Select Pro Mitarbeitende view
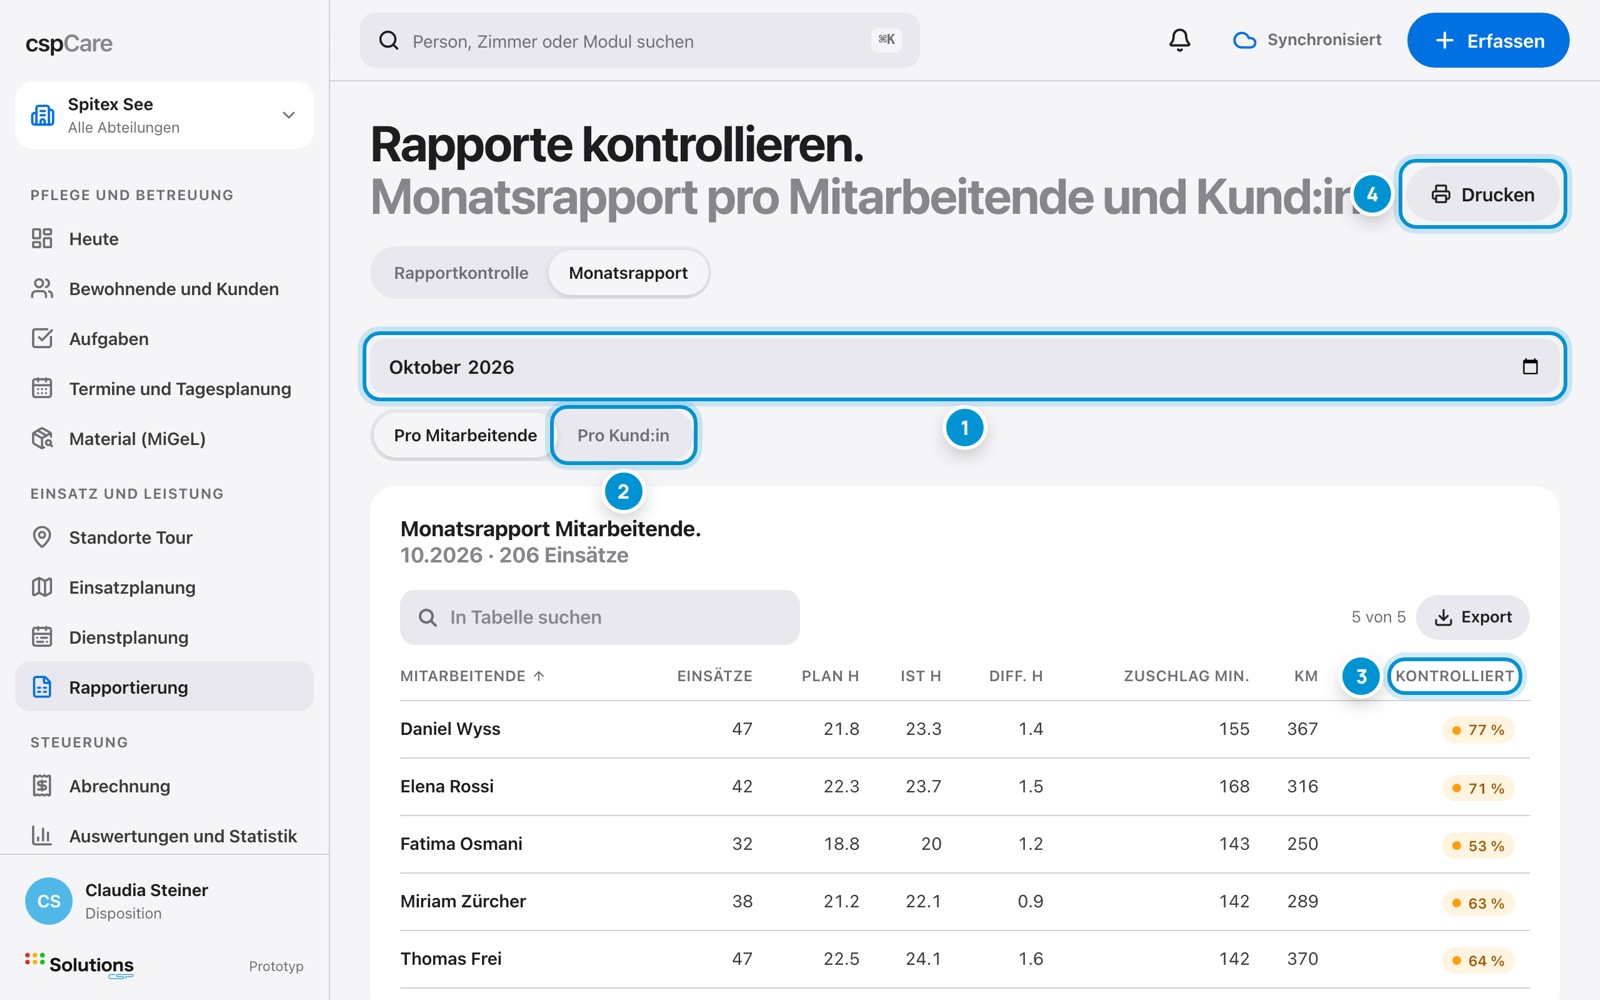This screenshot has height=1000, width=1600. tap(465, 435)
